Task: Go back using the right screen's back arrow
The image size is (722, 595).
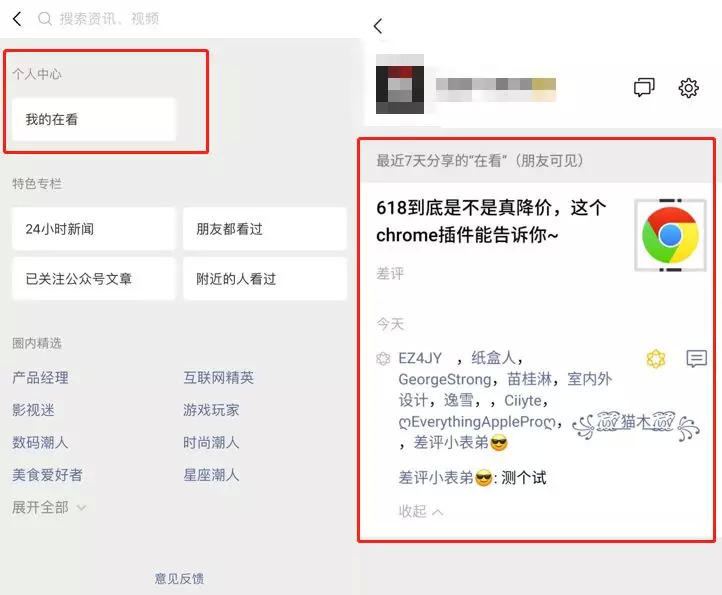Action: tap(378, 26)
